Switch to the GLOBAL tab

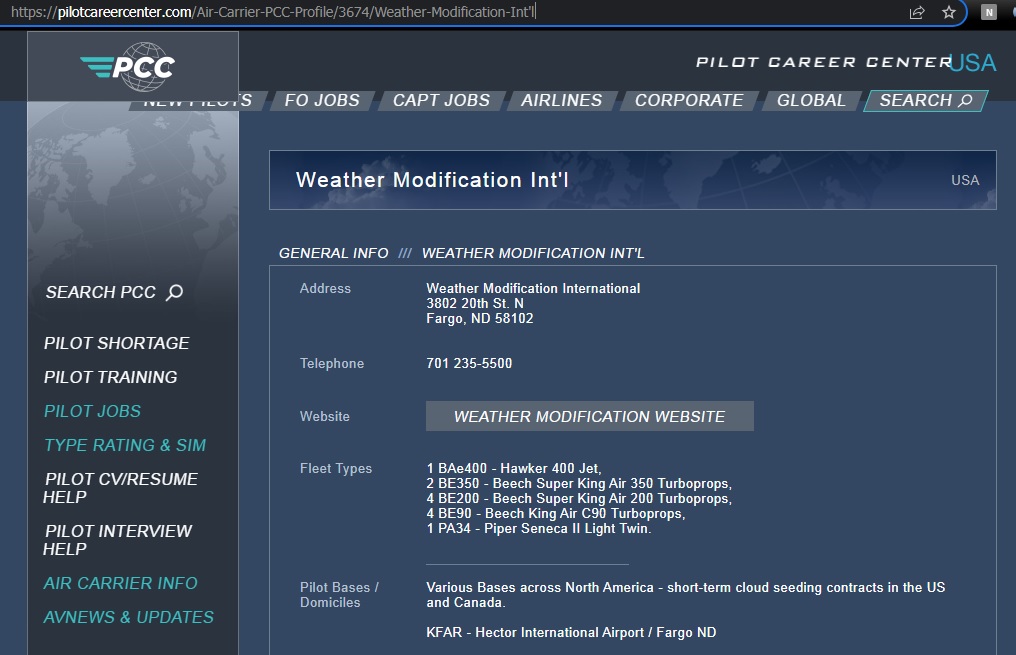click(810, 100)
